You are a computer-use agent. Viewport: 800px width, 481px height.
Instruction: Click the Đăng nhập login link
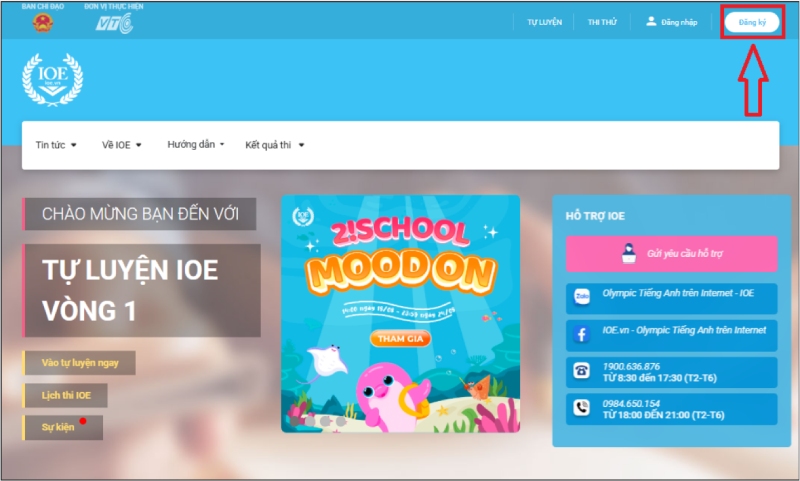click(672, 22)
